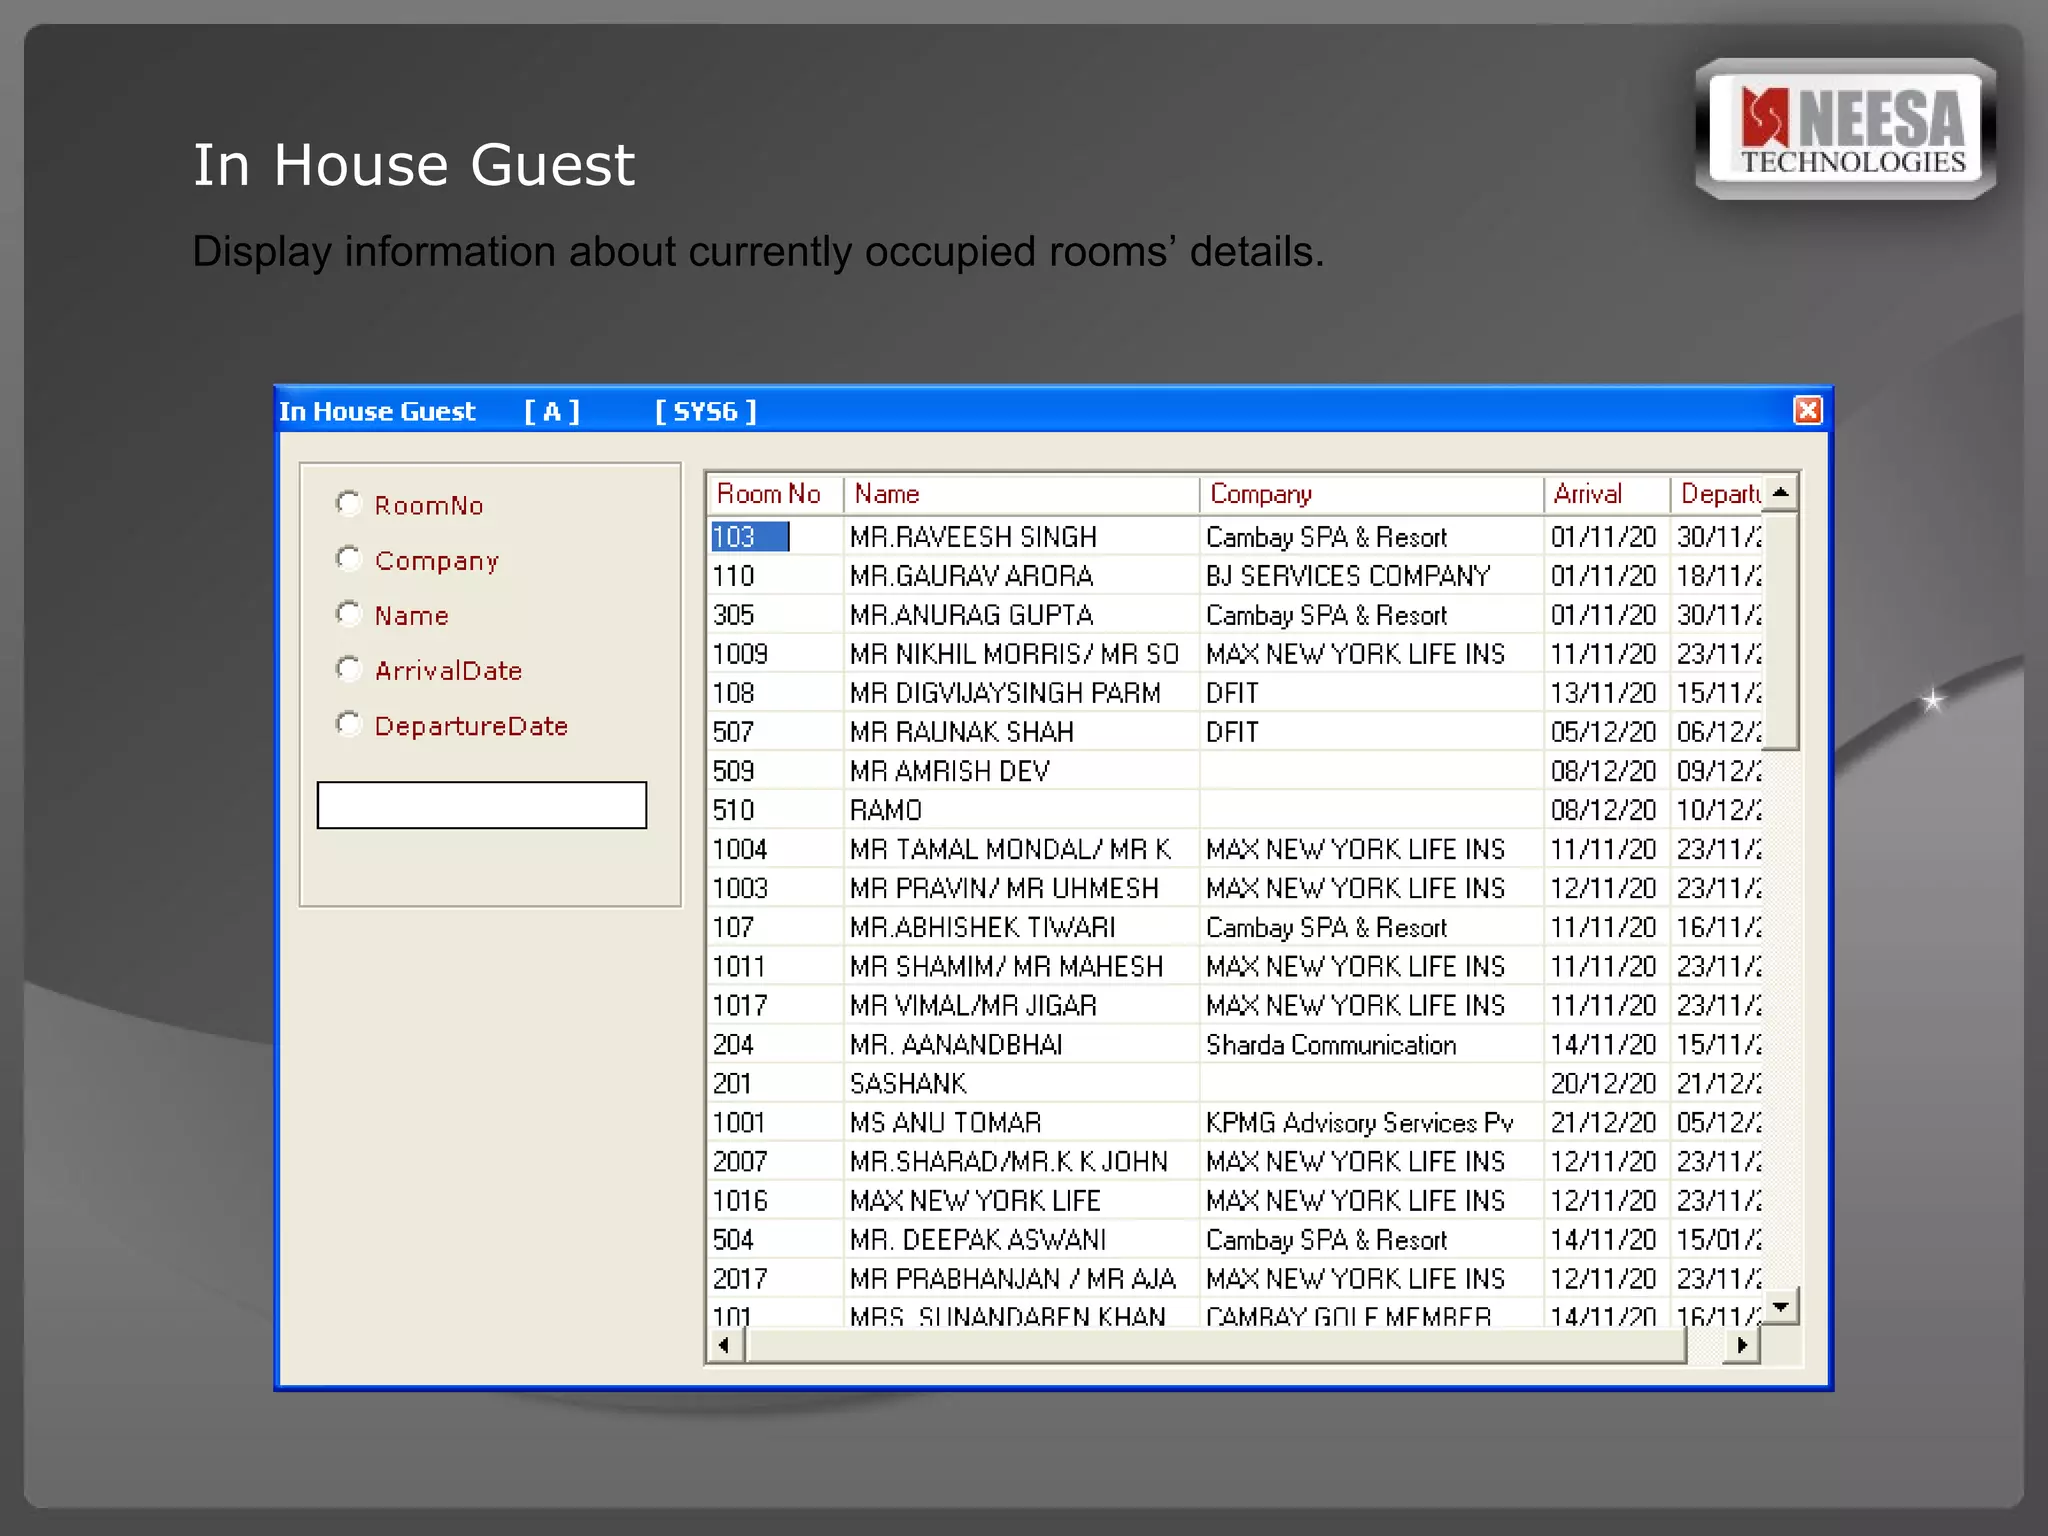Click MR TAMAL MONDAL/ MR K name

tap(1010, 849)
